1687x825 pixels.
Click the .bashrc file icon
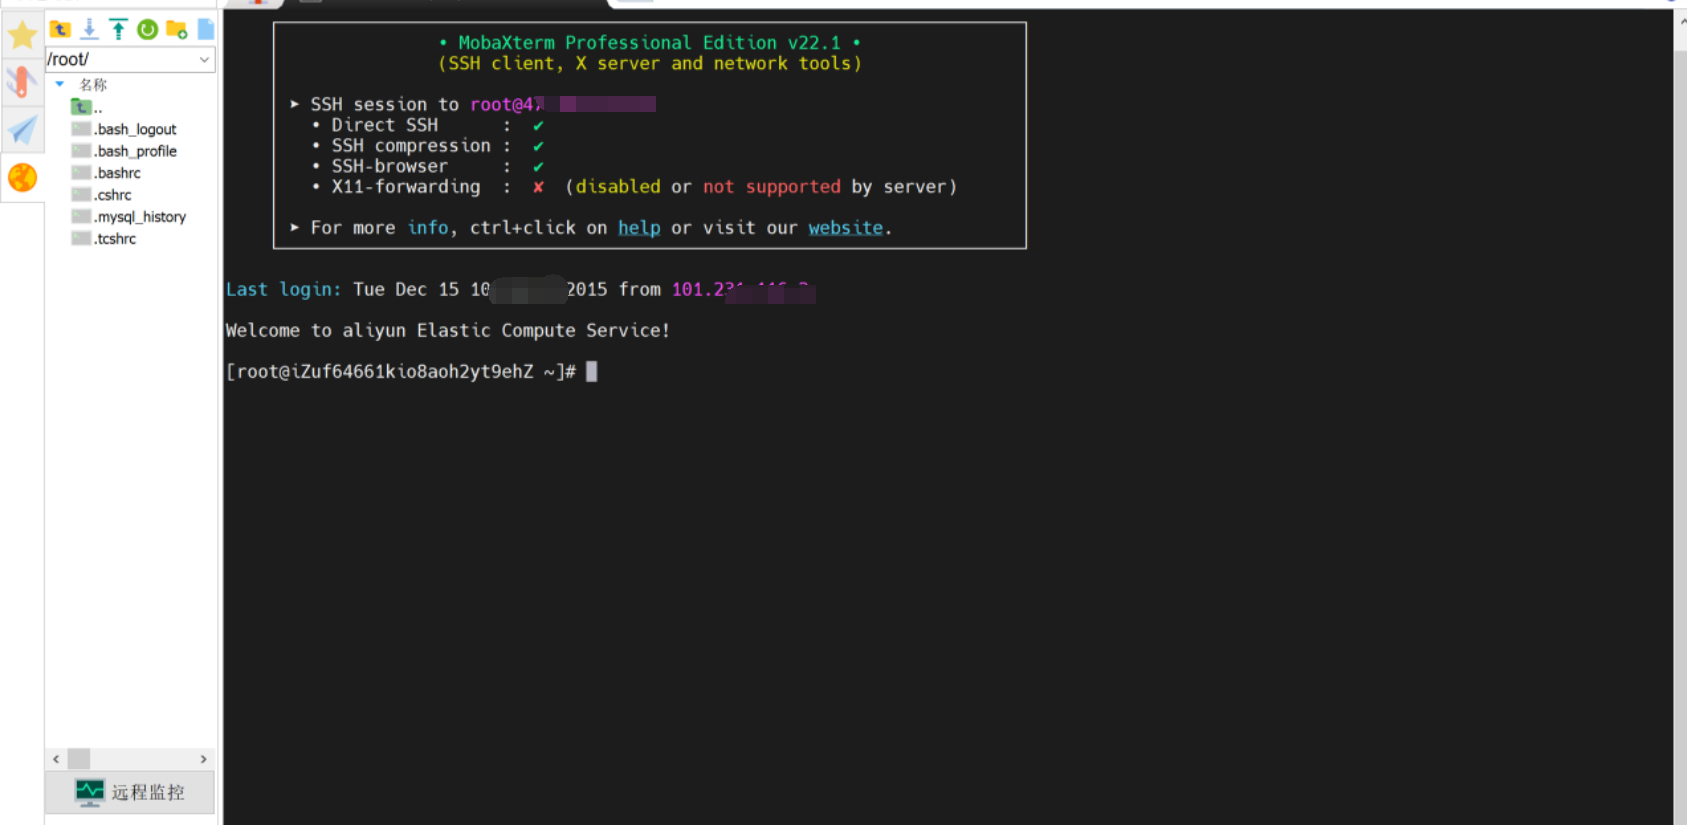[x=81, y=173]
